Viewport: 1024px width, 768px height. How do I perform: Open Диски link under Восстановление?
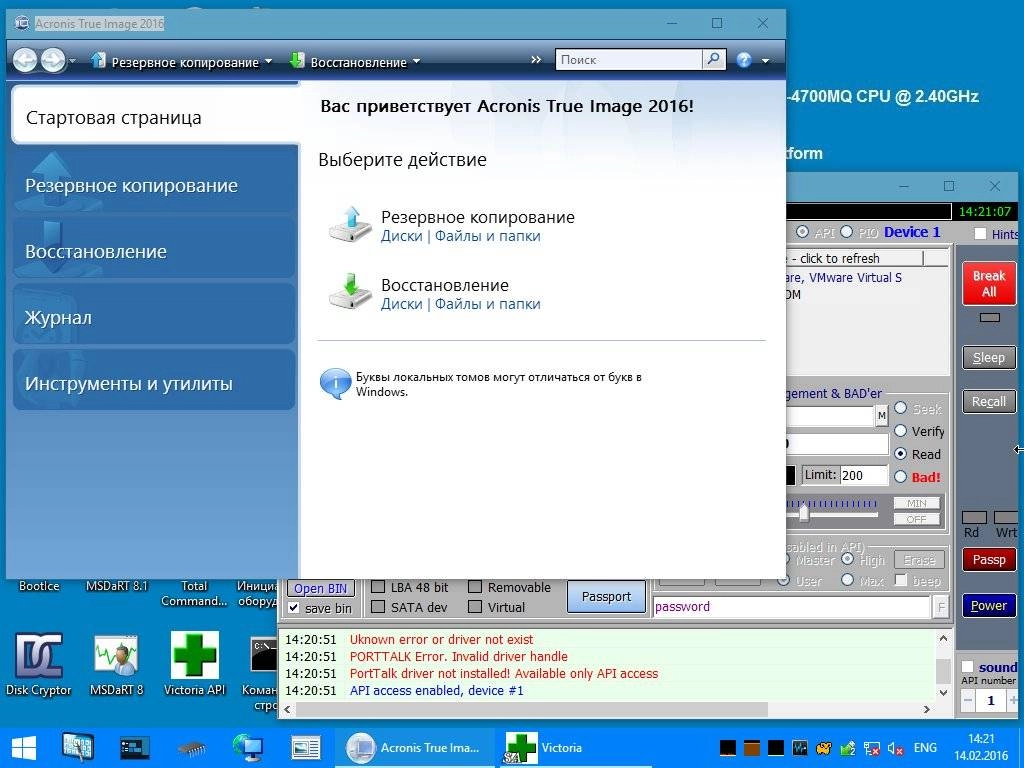(402, 304)
